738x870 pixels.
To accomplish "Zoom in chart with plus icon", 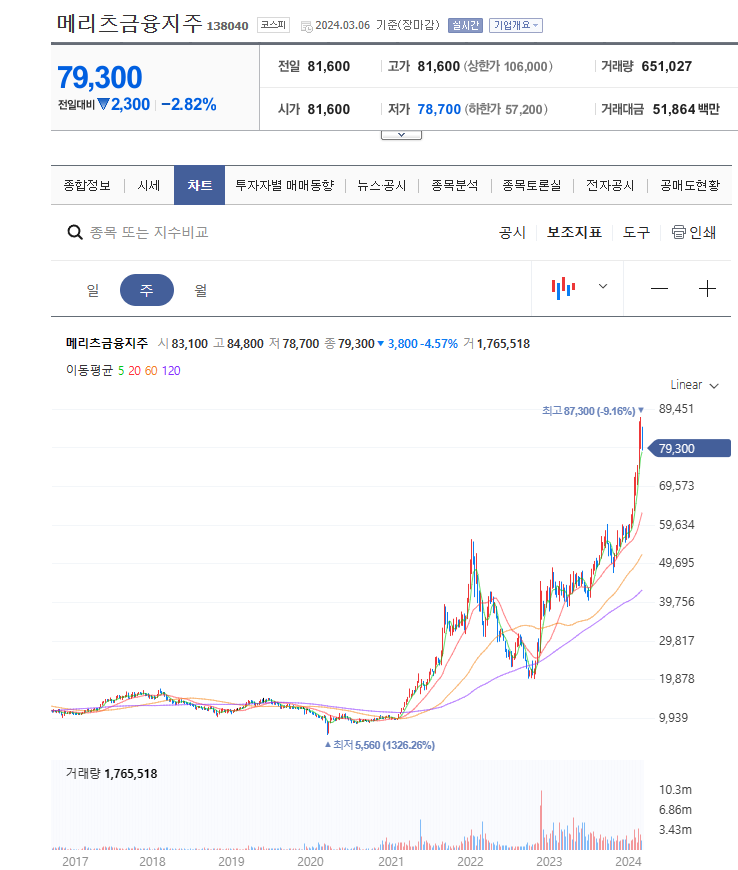I will coord(707,289).
